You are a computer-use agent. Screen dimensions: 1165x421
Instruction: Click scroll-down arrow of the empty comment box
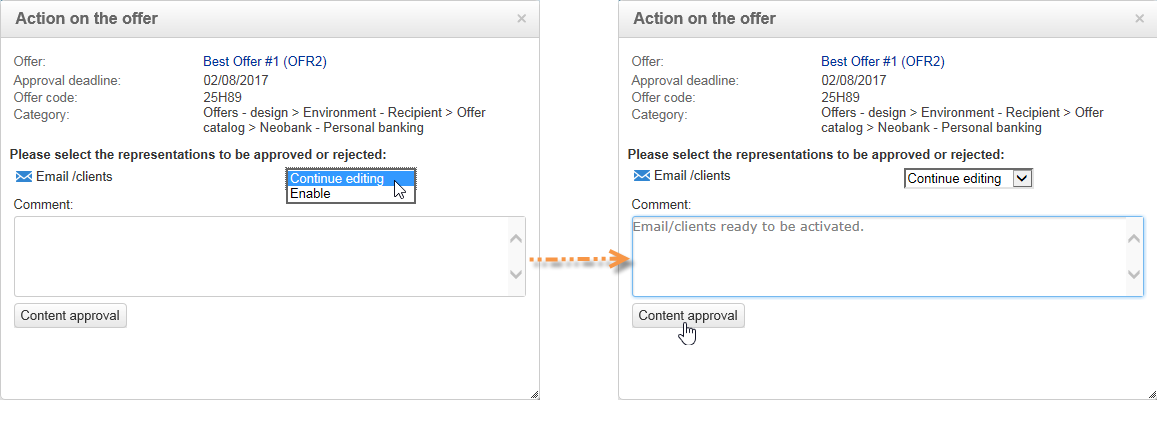pyautogui.click(x=516, y=275)
